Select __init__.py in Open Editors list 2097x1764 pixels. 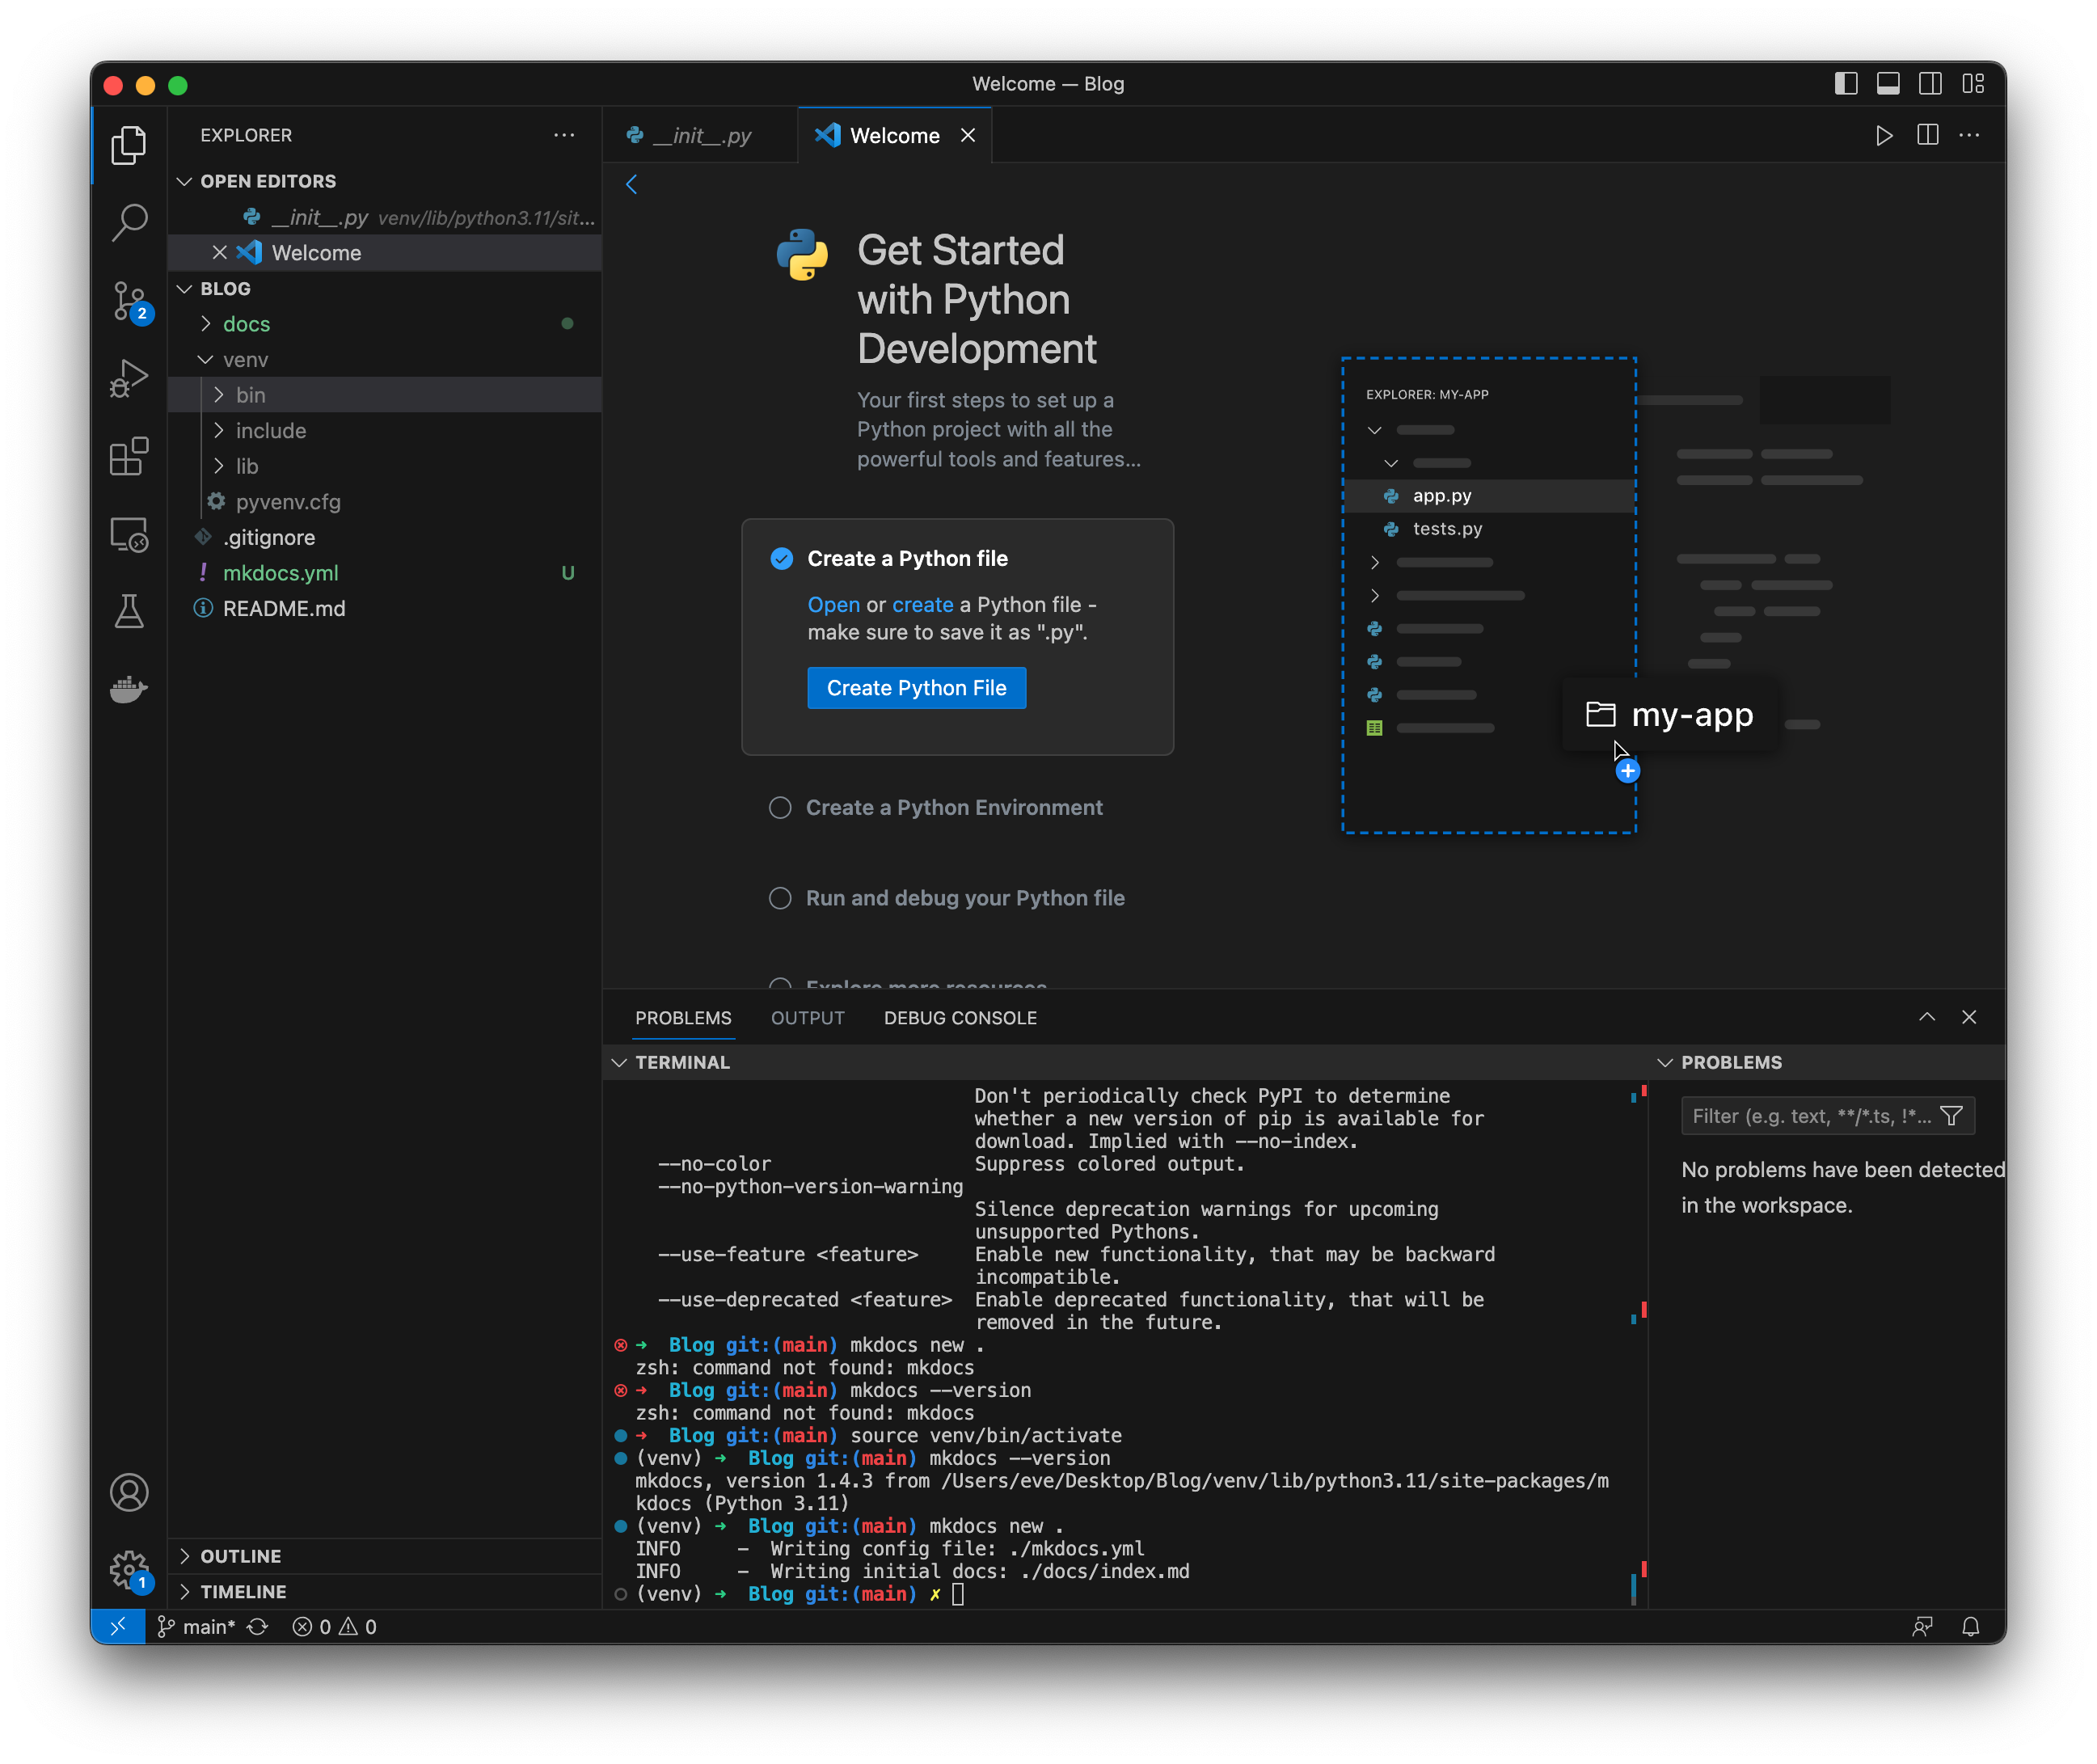[385, 217]
